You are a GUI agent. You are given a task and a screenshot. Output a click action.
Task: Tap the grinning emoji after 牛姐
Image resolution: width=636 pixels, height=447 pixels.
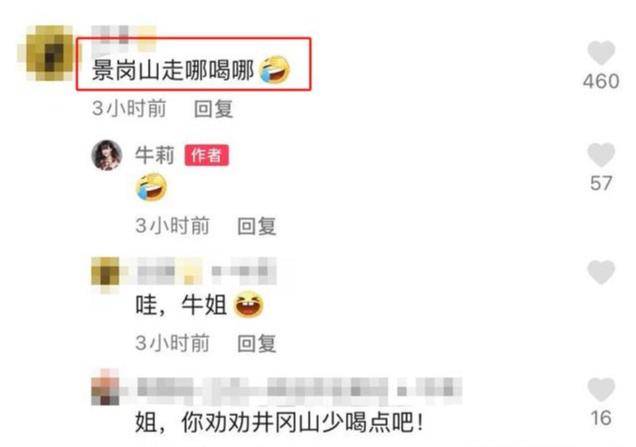[249, 305]
